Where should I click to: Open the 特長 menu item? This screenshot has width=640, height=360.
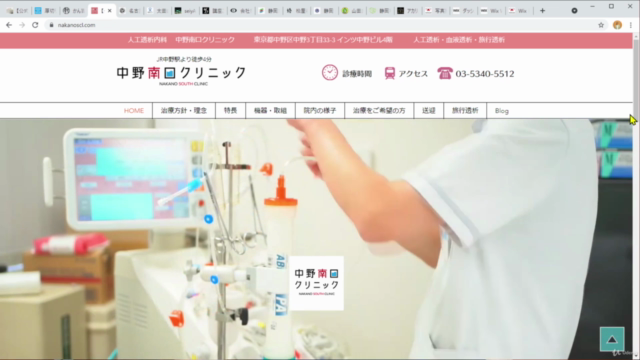(x=231, y=111)
